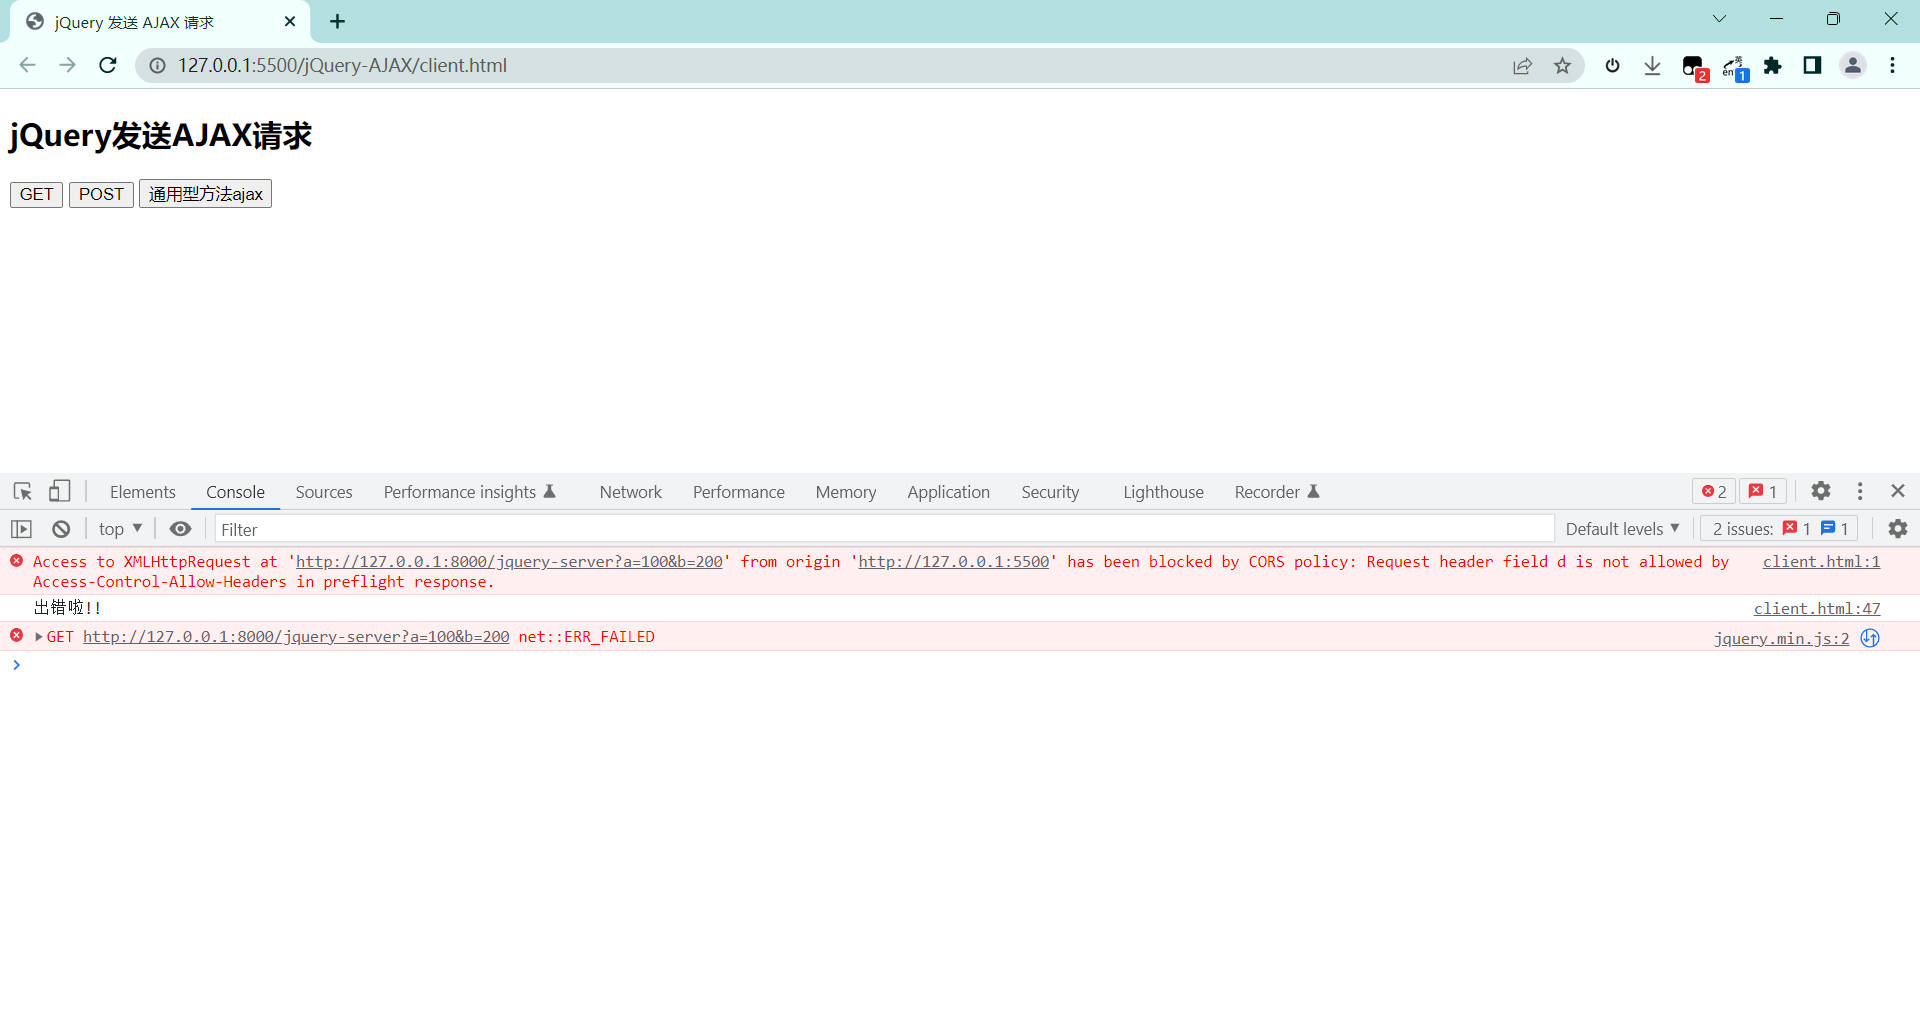
Task: Open the Performance tab
Action: coord(738,492)
